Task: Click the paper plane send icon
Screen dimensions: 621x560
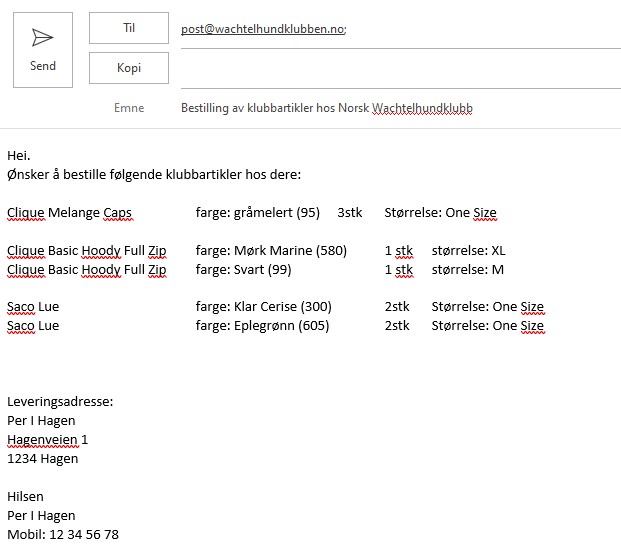Action: pyautogui.click(x=42, y=38)
